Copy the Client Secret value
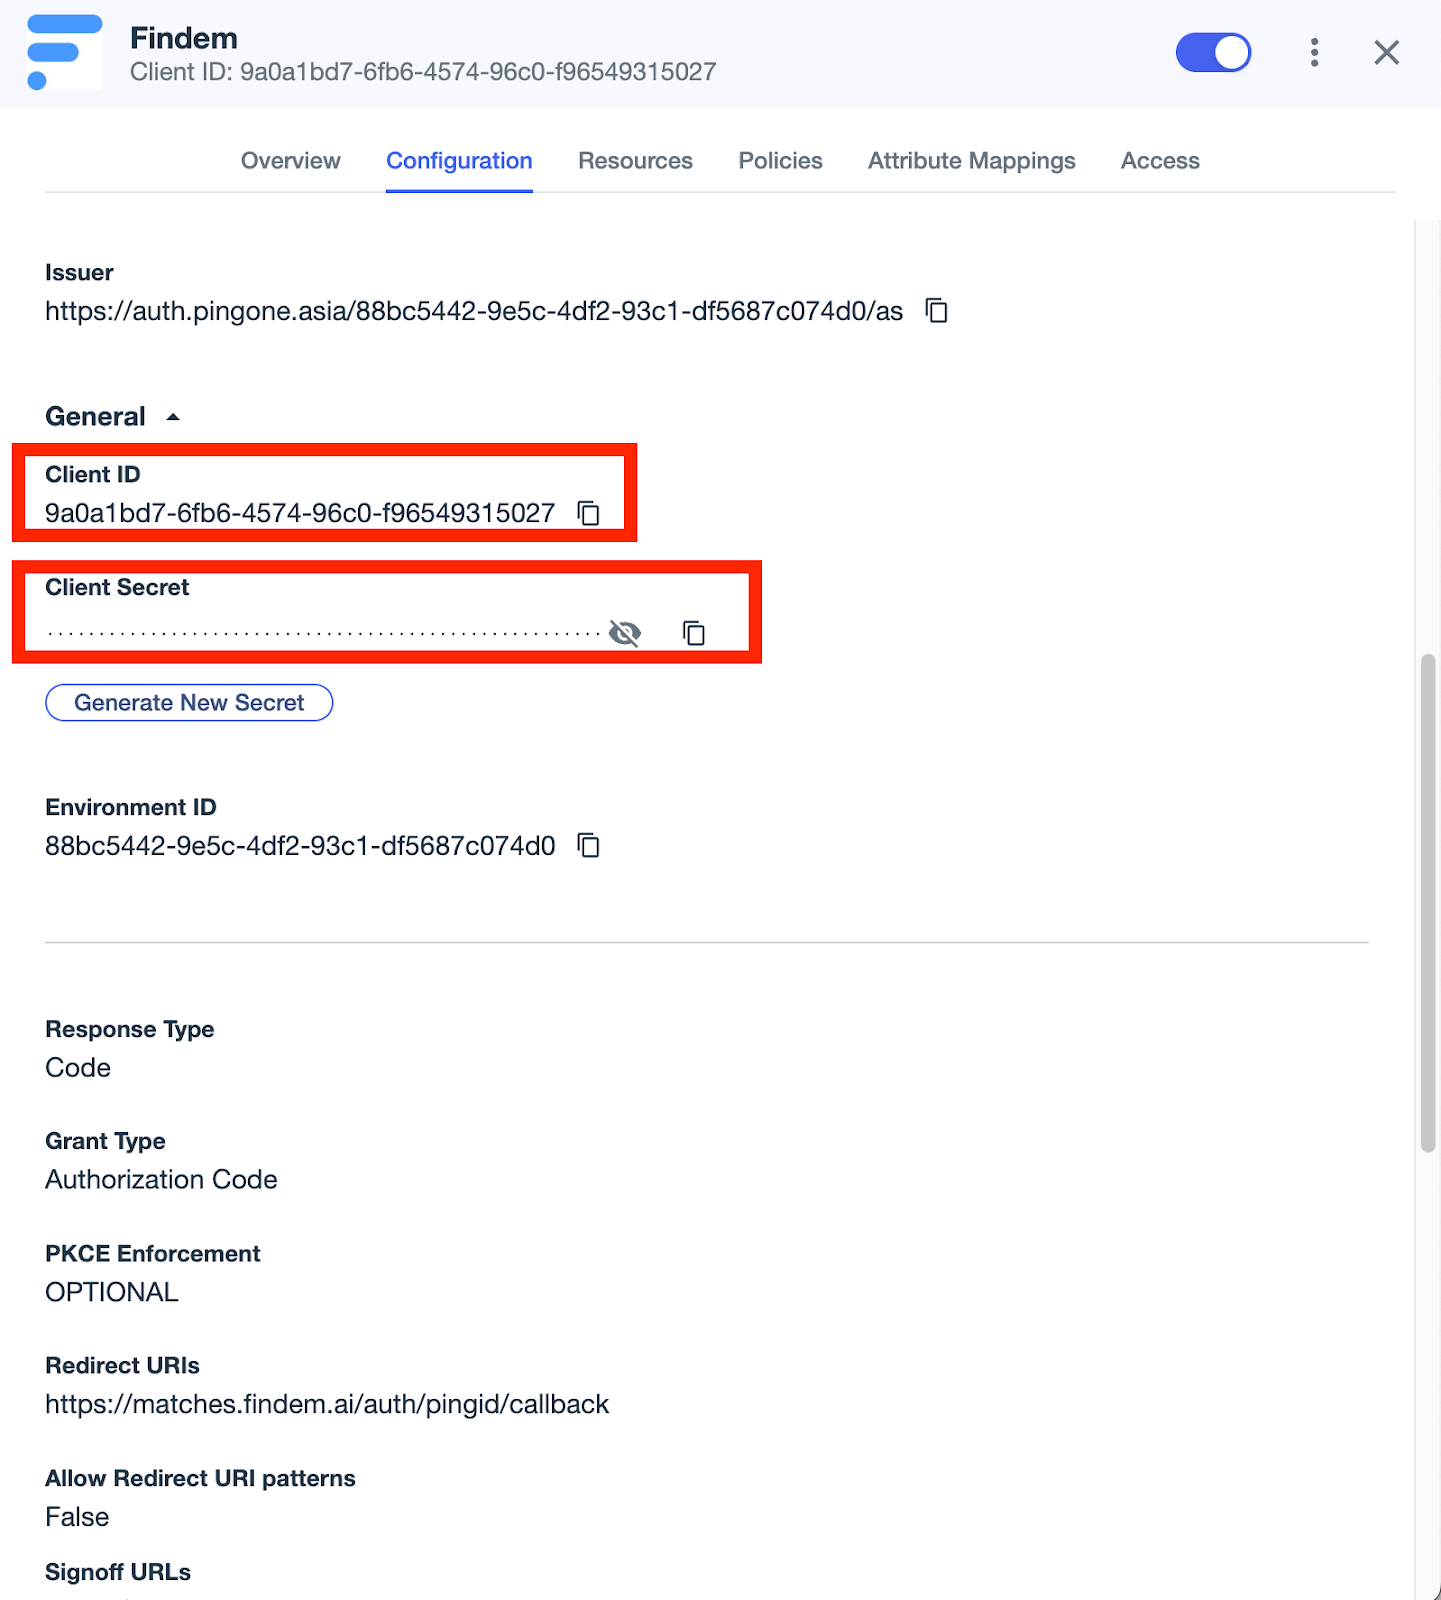This screenshot has width=1441, height=1600. [x=694, y=633]
